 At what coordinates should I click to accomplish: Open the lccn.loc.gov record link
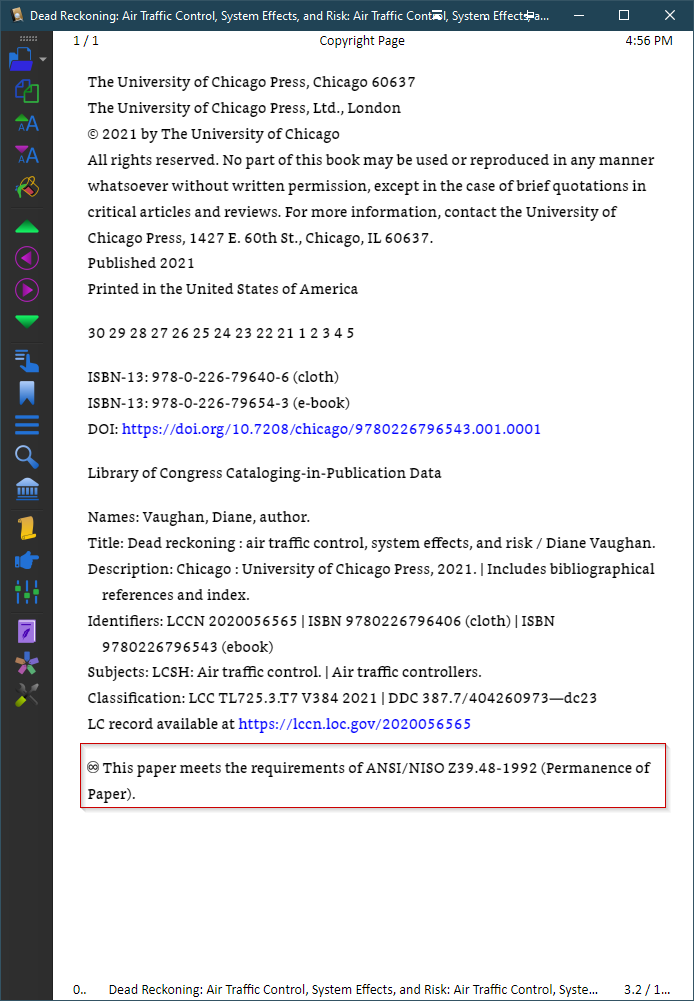[x=354, y=724]
